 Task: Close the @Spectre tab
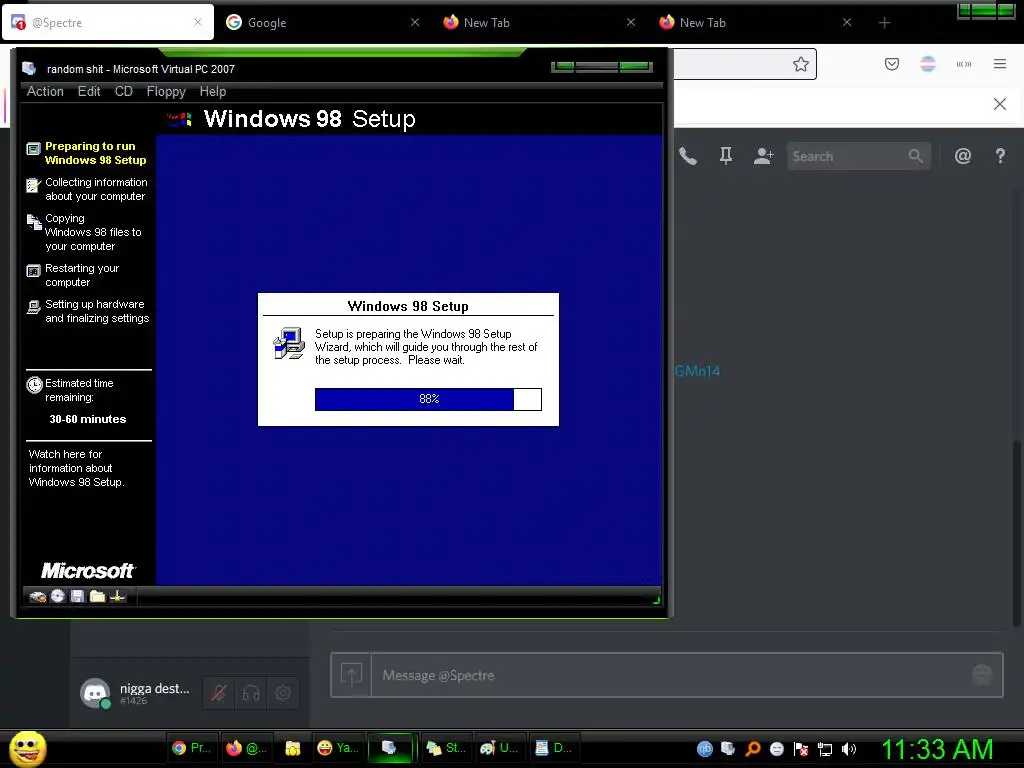[x=198, y=22]
